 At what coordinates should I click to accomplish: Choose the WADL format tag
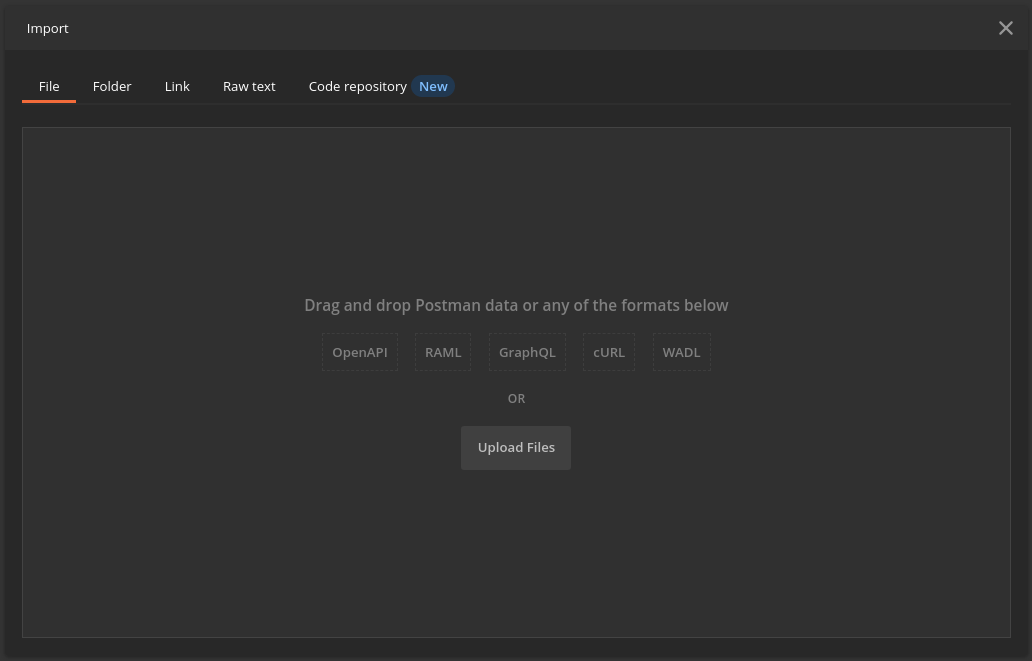681,352
